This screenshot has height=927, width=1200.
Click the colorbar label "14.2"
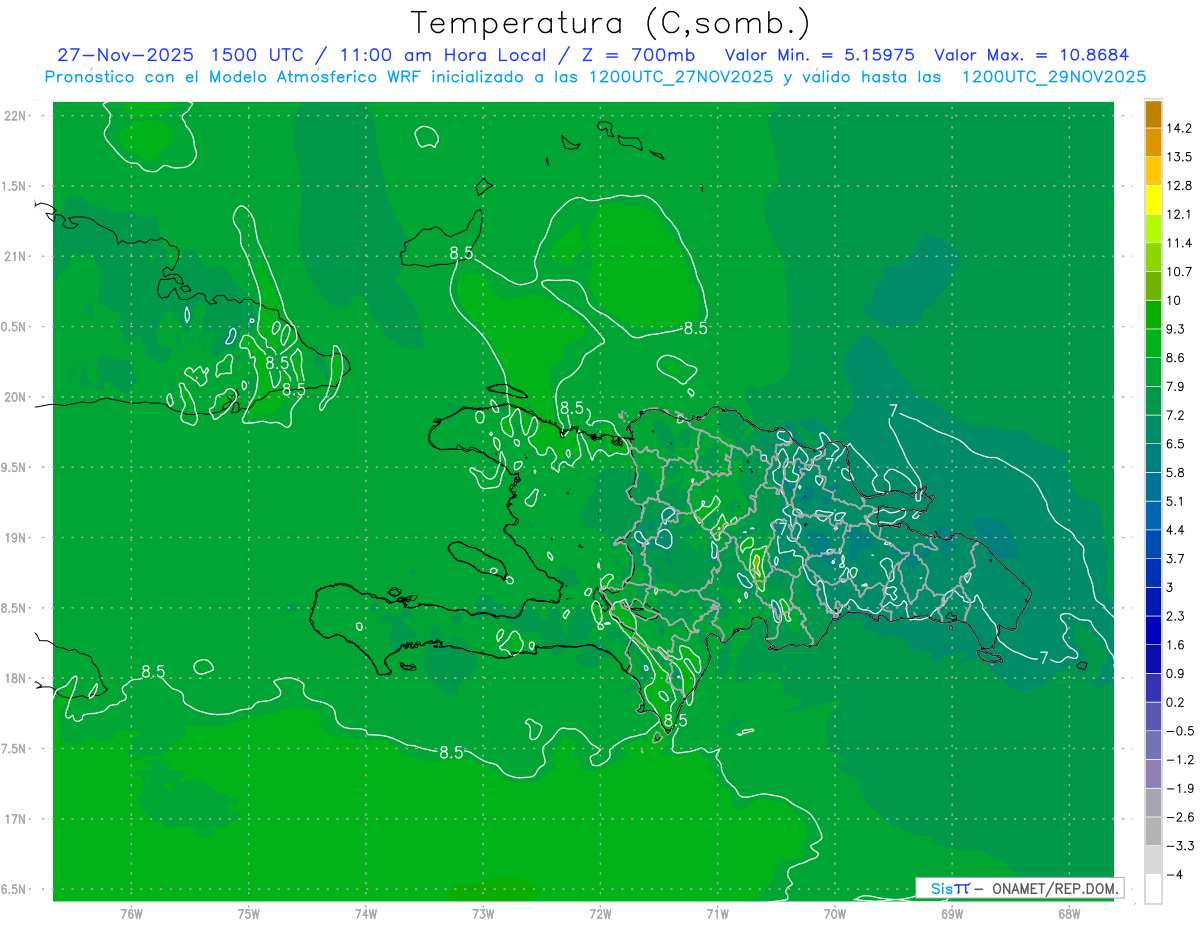tap(1179, 128)
